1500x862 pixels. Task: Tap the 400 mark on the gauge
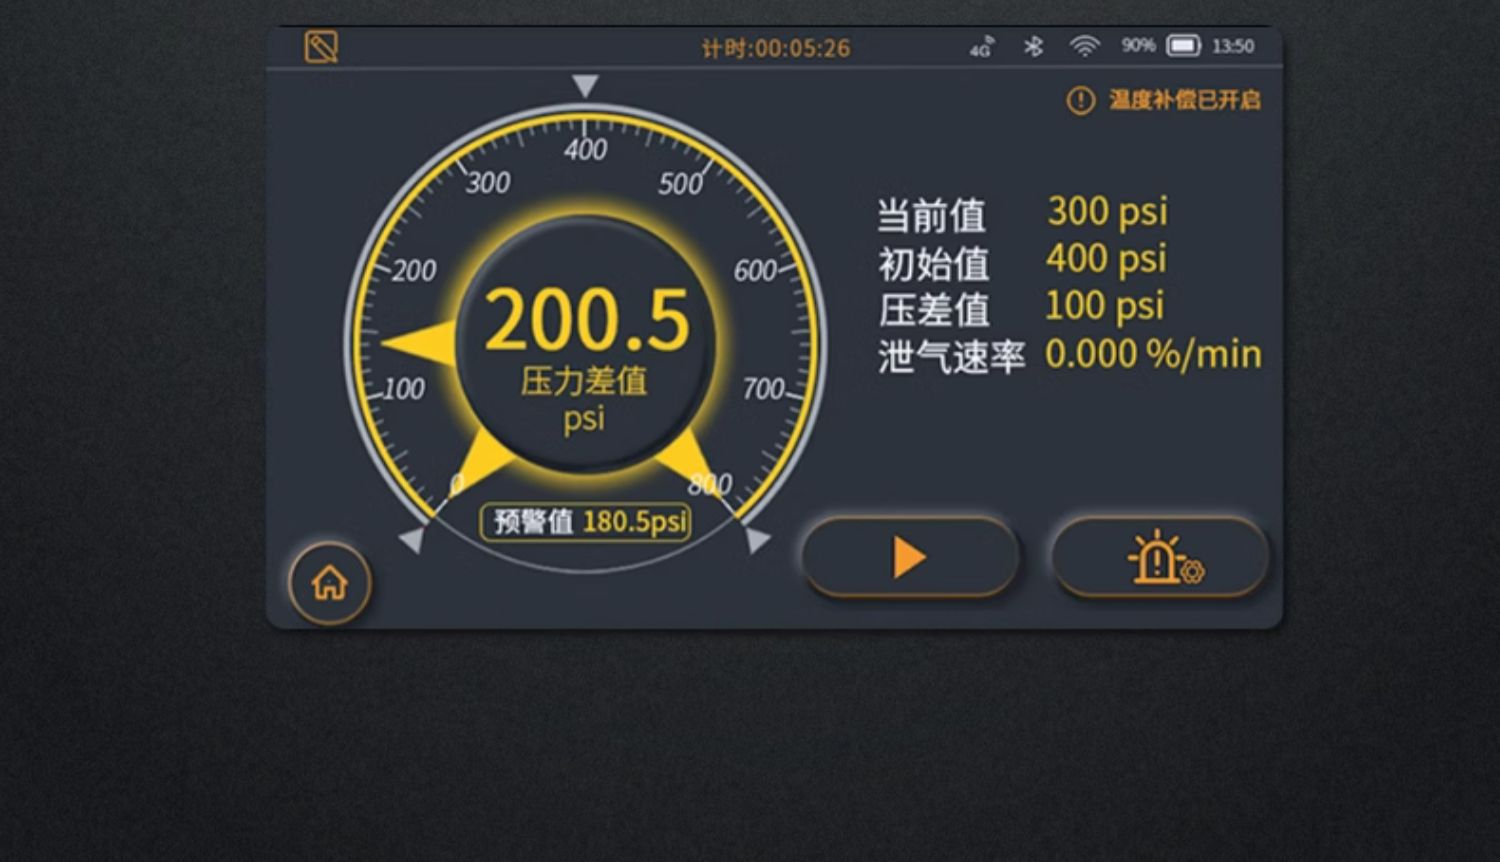pos(585,150)
